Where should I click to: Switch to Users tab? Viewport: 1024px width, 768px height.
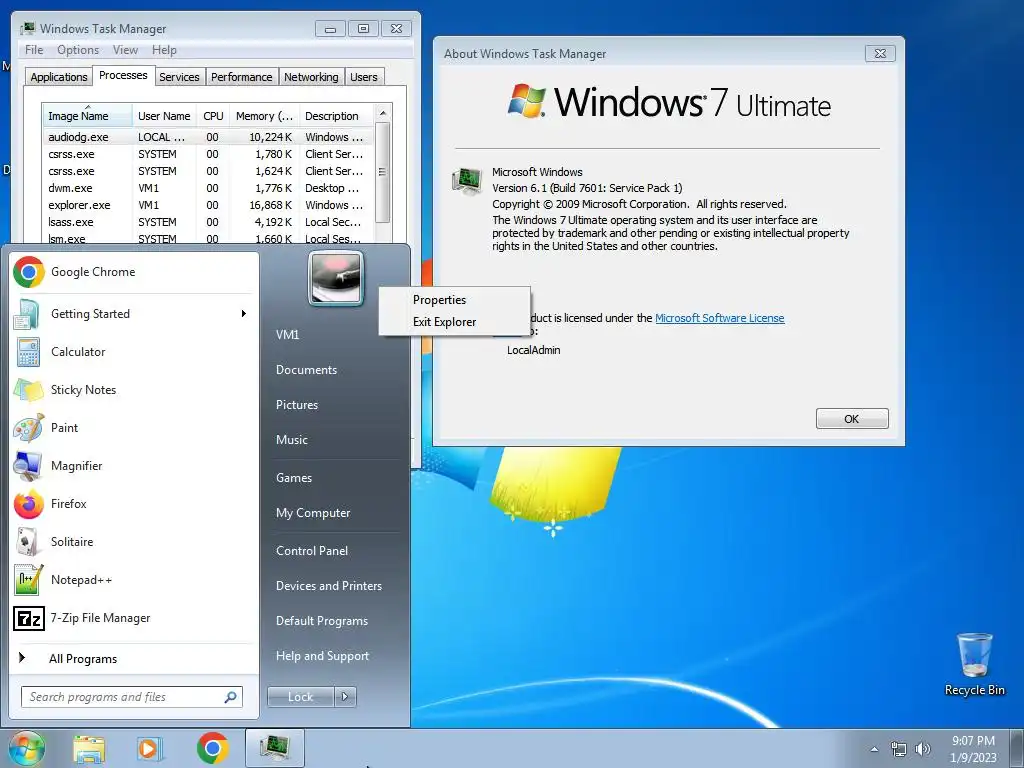click(363, 77)
